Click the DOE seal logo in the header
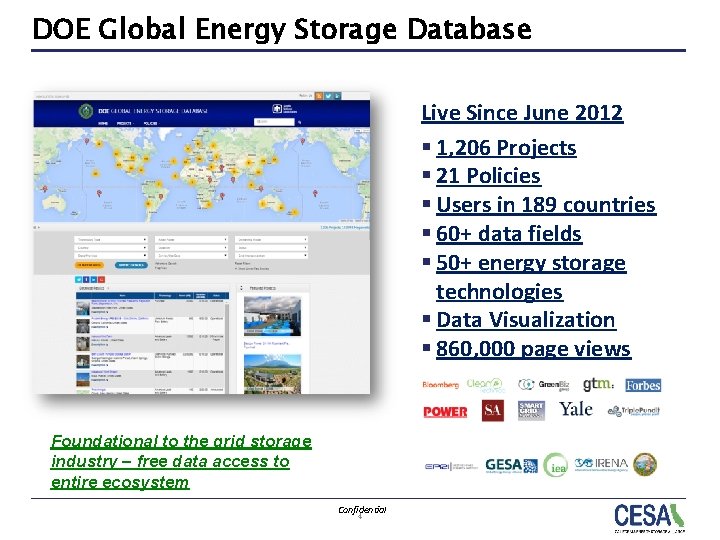 (x=86, y=111)
